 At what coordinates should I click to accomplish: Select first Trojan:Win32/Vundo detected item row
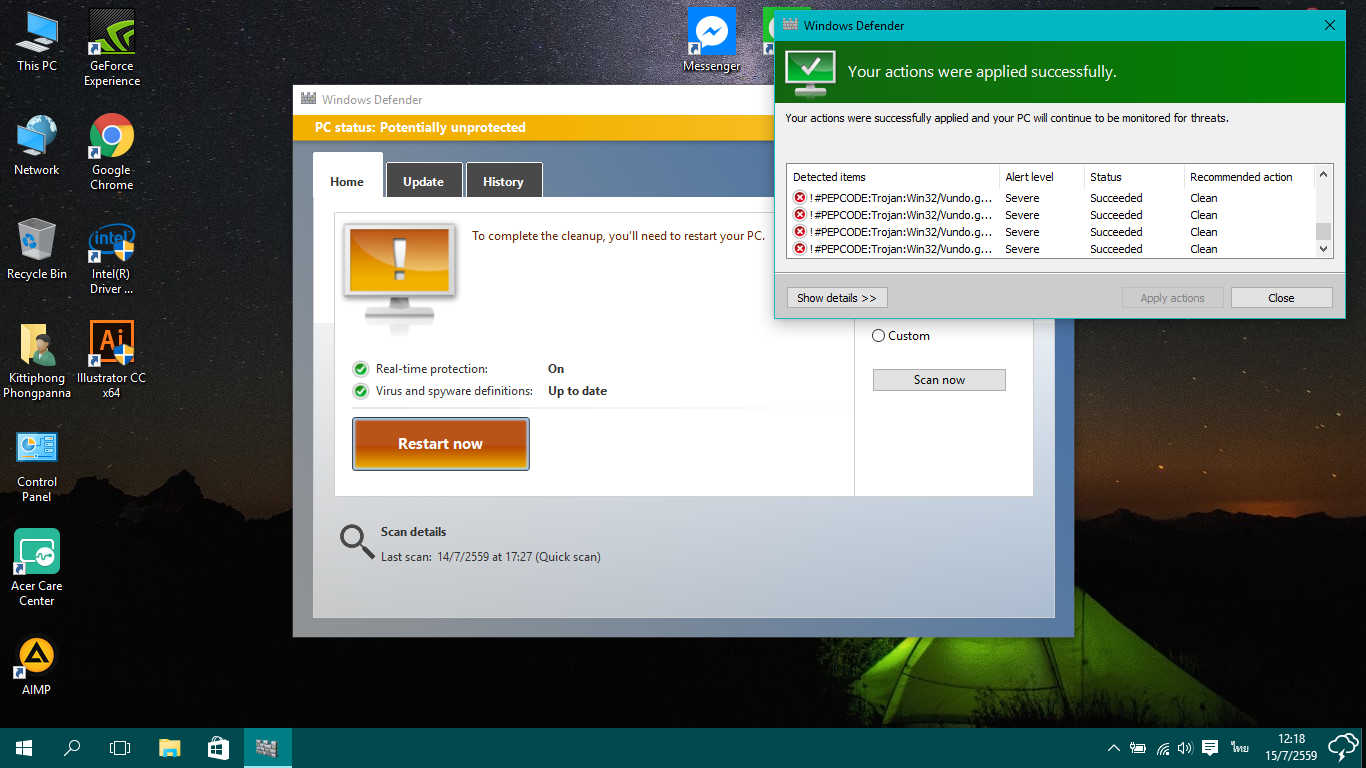click(1051, 198)
